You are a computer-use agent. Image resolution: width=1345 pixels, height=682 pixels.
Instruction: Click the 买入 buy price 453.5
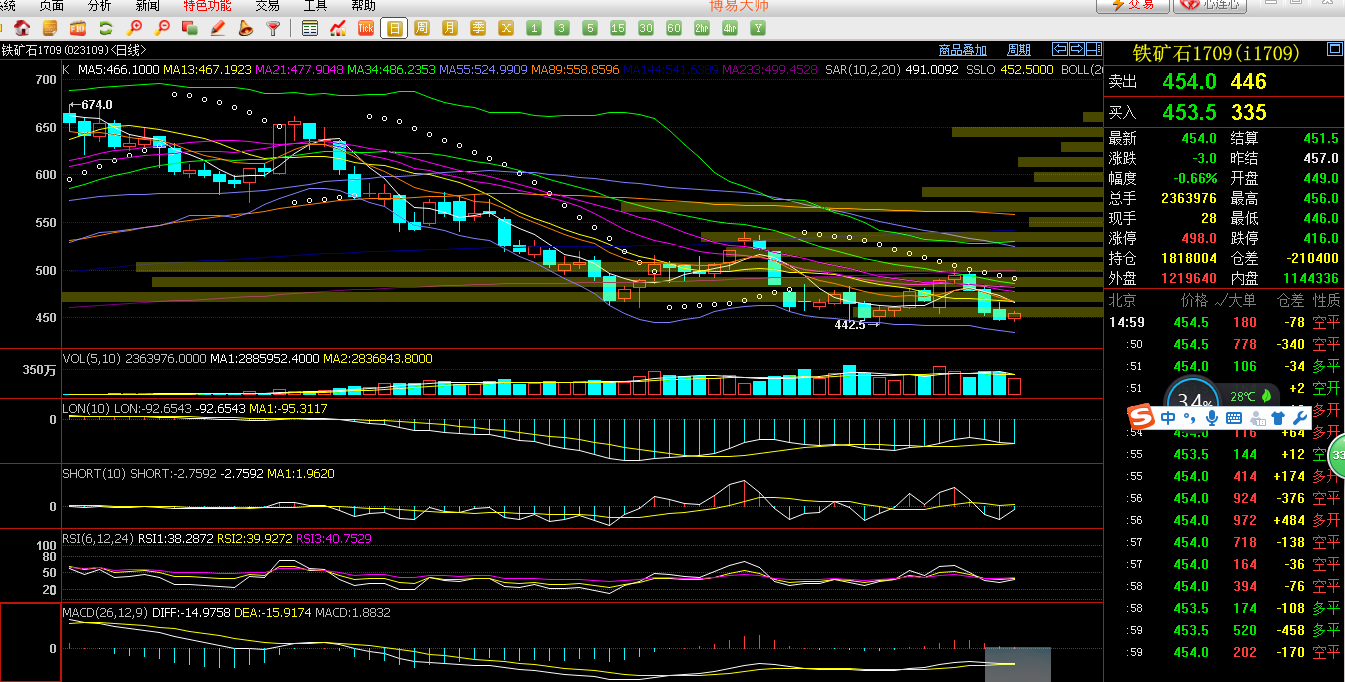click(1189, 112)
